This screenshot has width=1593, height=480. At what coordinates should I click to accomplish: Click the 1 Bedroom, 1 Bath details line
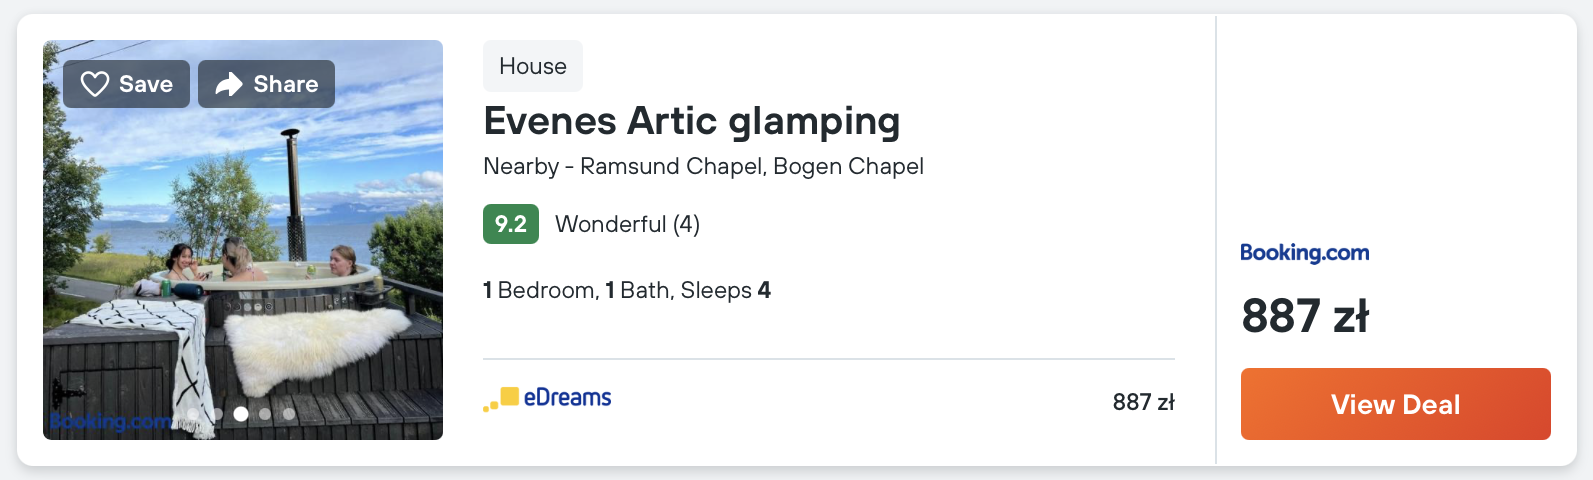pyautogui.click(x=626, y=290)
